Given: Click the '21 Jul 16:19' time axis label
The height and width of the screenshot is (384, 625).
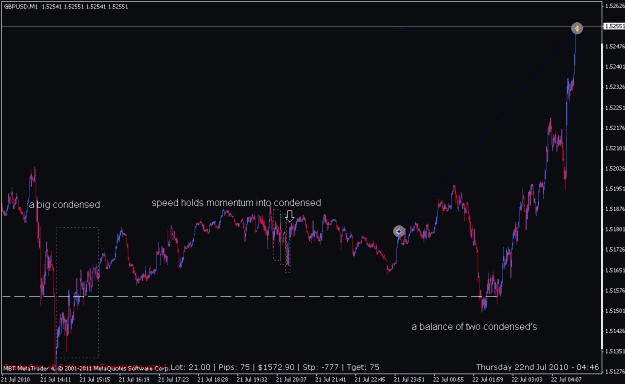Looking at the screenshot, I should 134,380.
